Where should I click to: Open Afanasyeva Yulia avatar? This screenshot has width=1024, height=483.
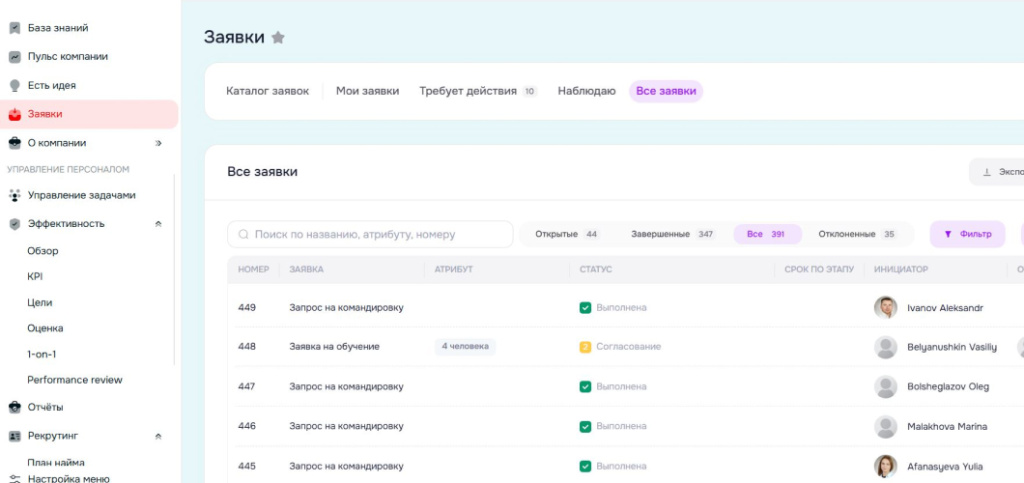click(886, 466)
